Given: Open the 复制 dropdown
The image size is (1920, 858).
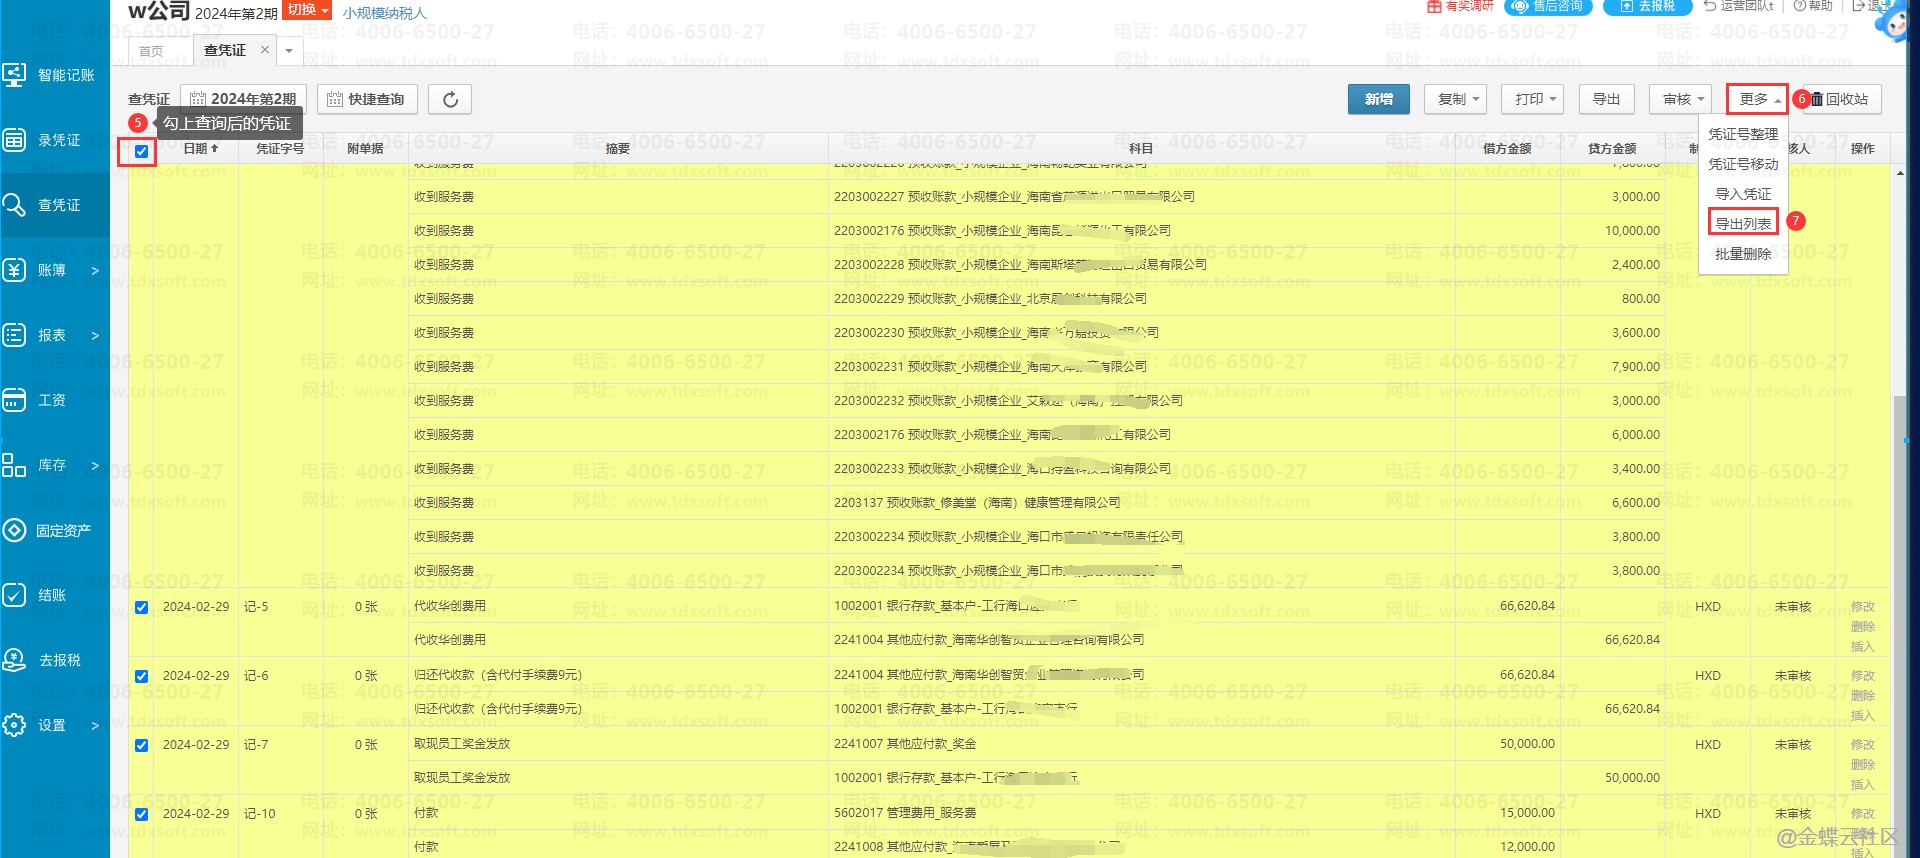Looking at the screenshot, I should click(x=1455, y=99).
